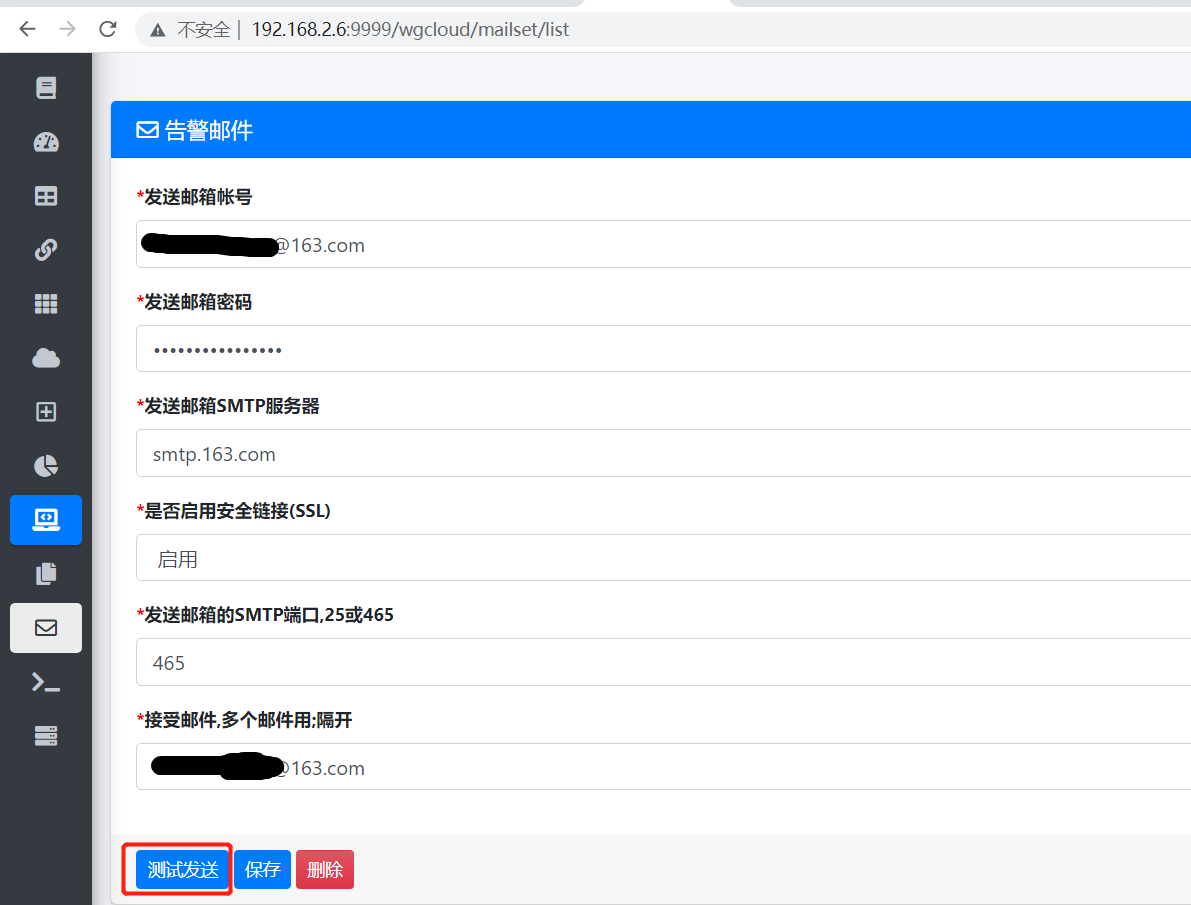This screenshot has width=1191, height=905.
Task: Click the link chain icon in sidebar
Action: tap(46, 249)
